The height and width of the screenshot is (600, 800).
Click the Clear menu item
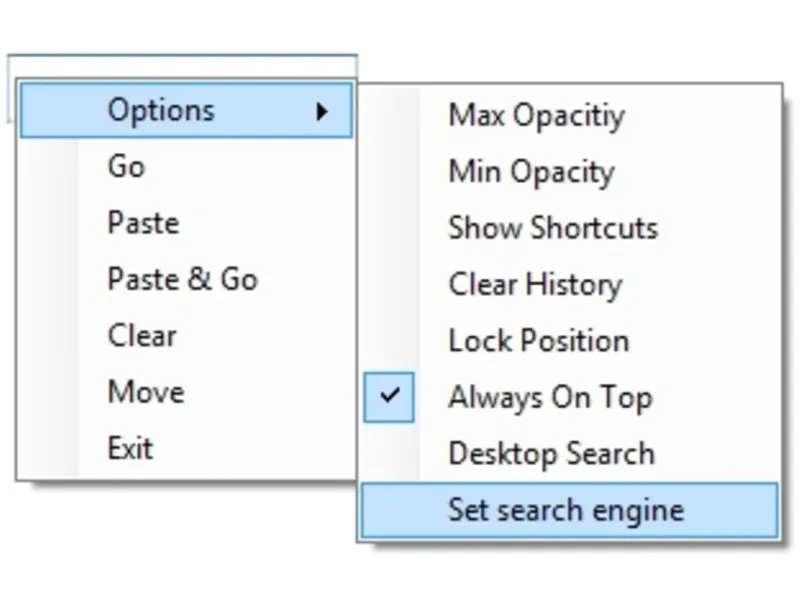142,335
